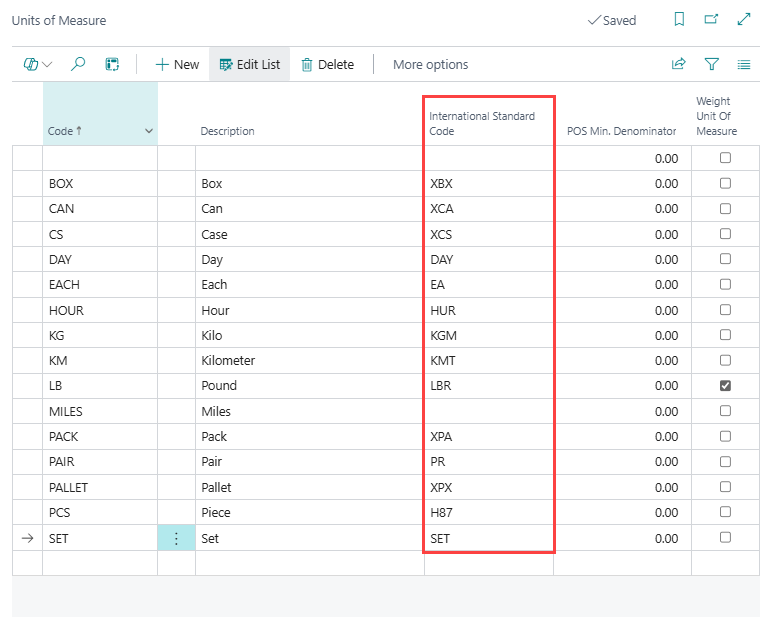Enable Weight Unit checkbox for BOX

tap(725, 183)
